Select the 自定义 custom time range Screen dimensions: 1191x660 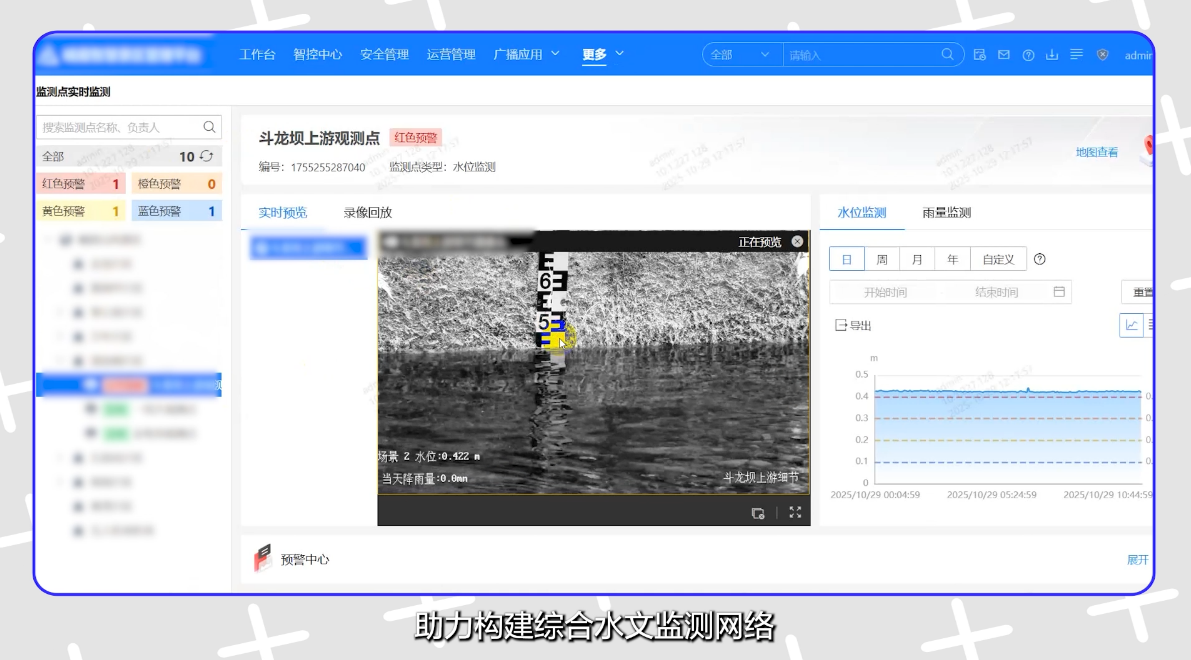point(997,259)
